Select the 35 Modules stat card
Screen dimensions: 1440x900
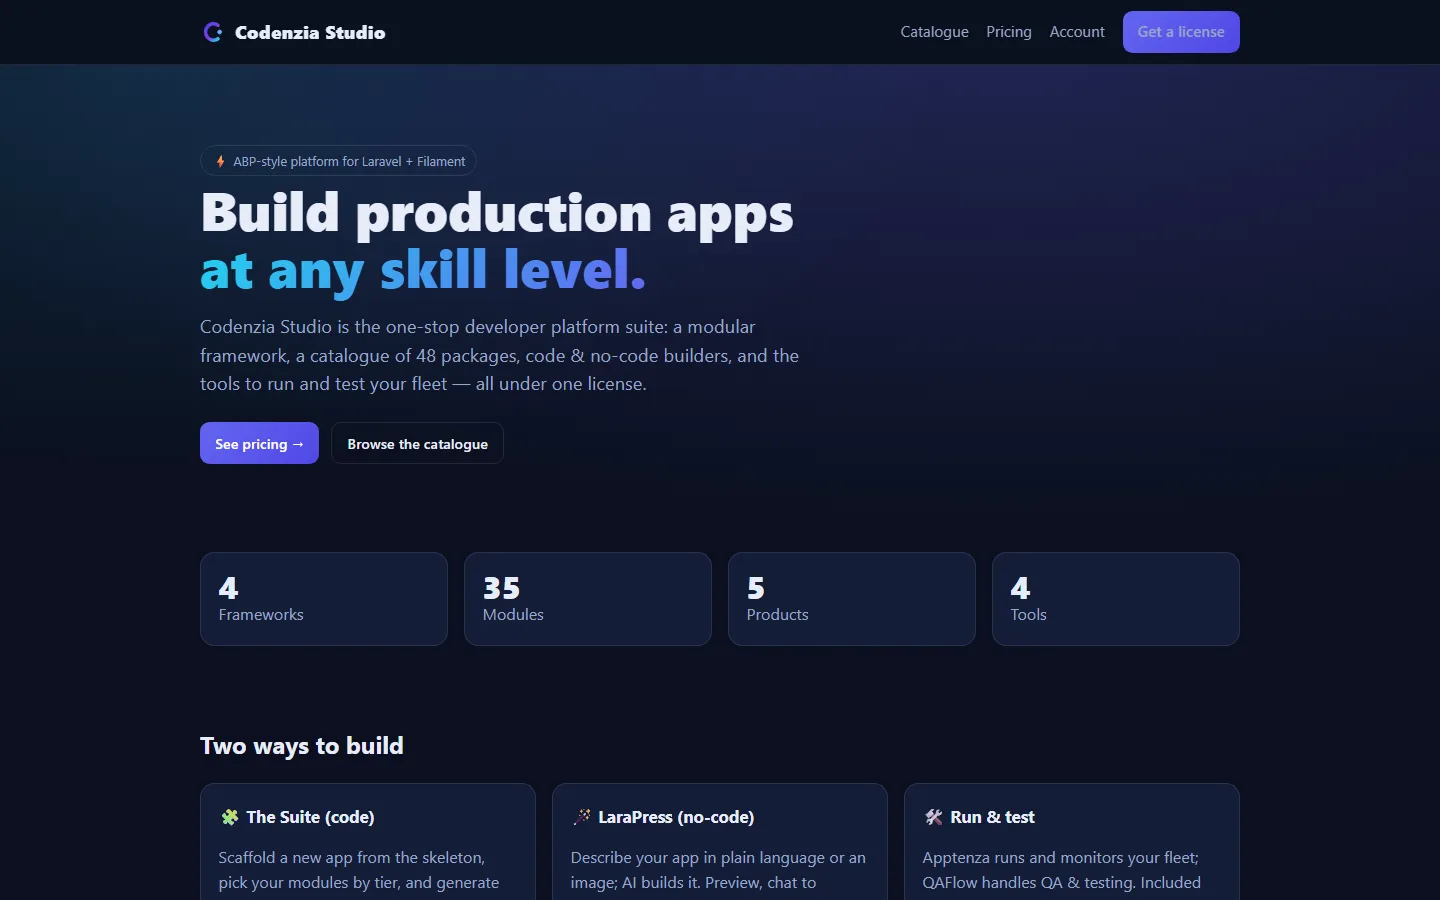[588, 599]
